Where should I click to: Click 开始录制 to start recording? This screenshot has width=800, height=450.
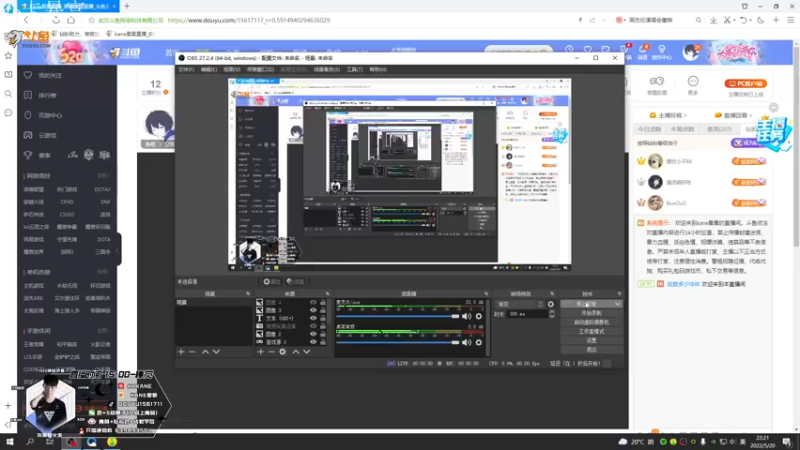coord(591,313)
